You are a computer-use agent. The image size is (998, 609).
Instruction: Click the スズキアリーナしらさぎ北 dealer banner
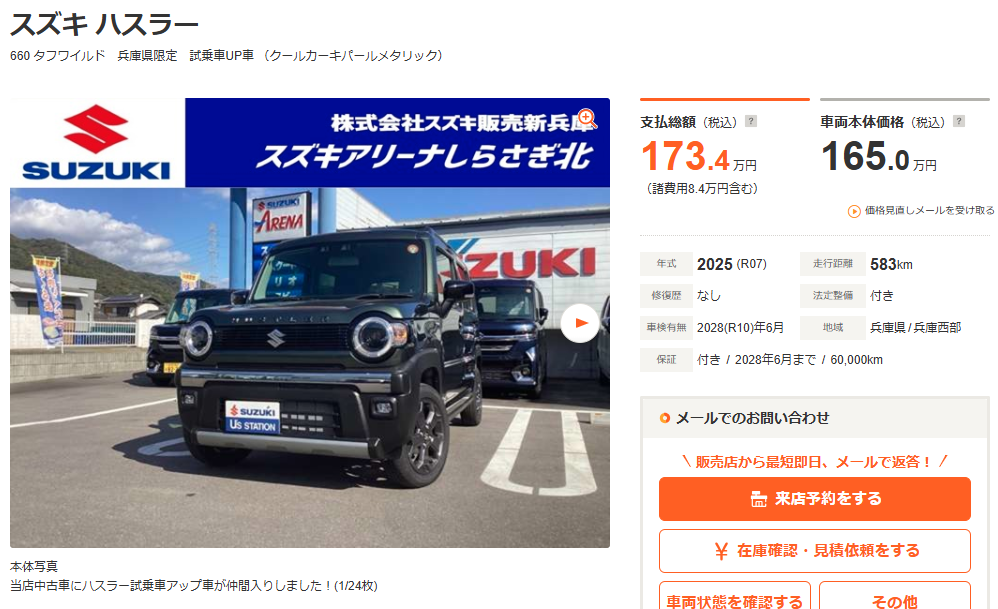tap(397, 143)
